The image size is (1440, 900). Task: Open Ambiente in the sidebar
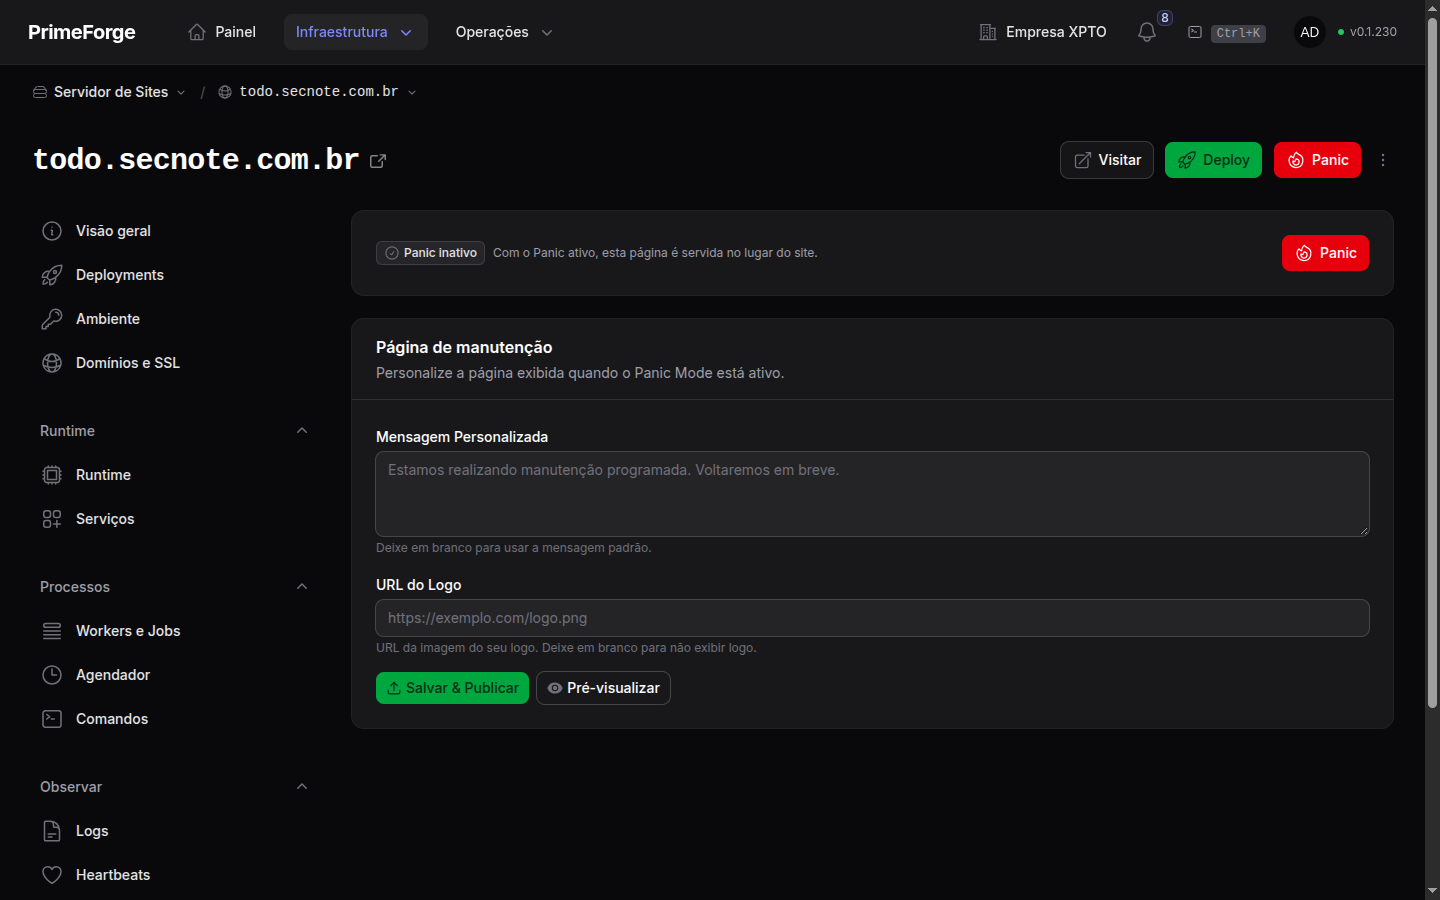[x=174, y=319]
